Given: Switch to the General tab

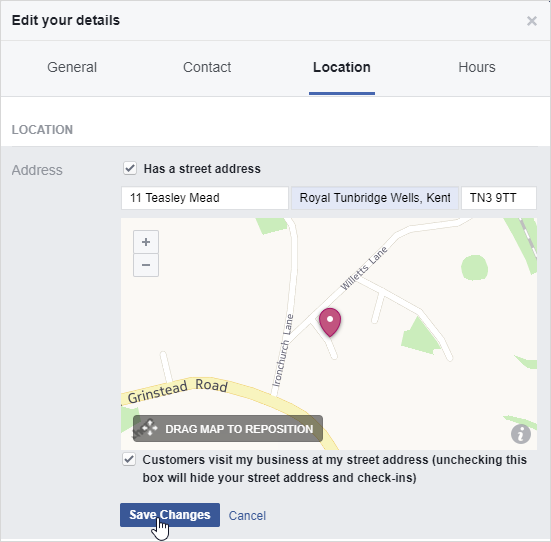Looking at the screenshot, I should [x=72, y=67].
